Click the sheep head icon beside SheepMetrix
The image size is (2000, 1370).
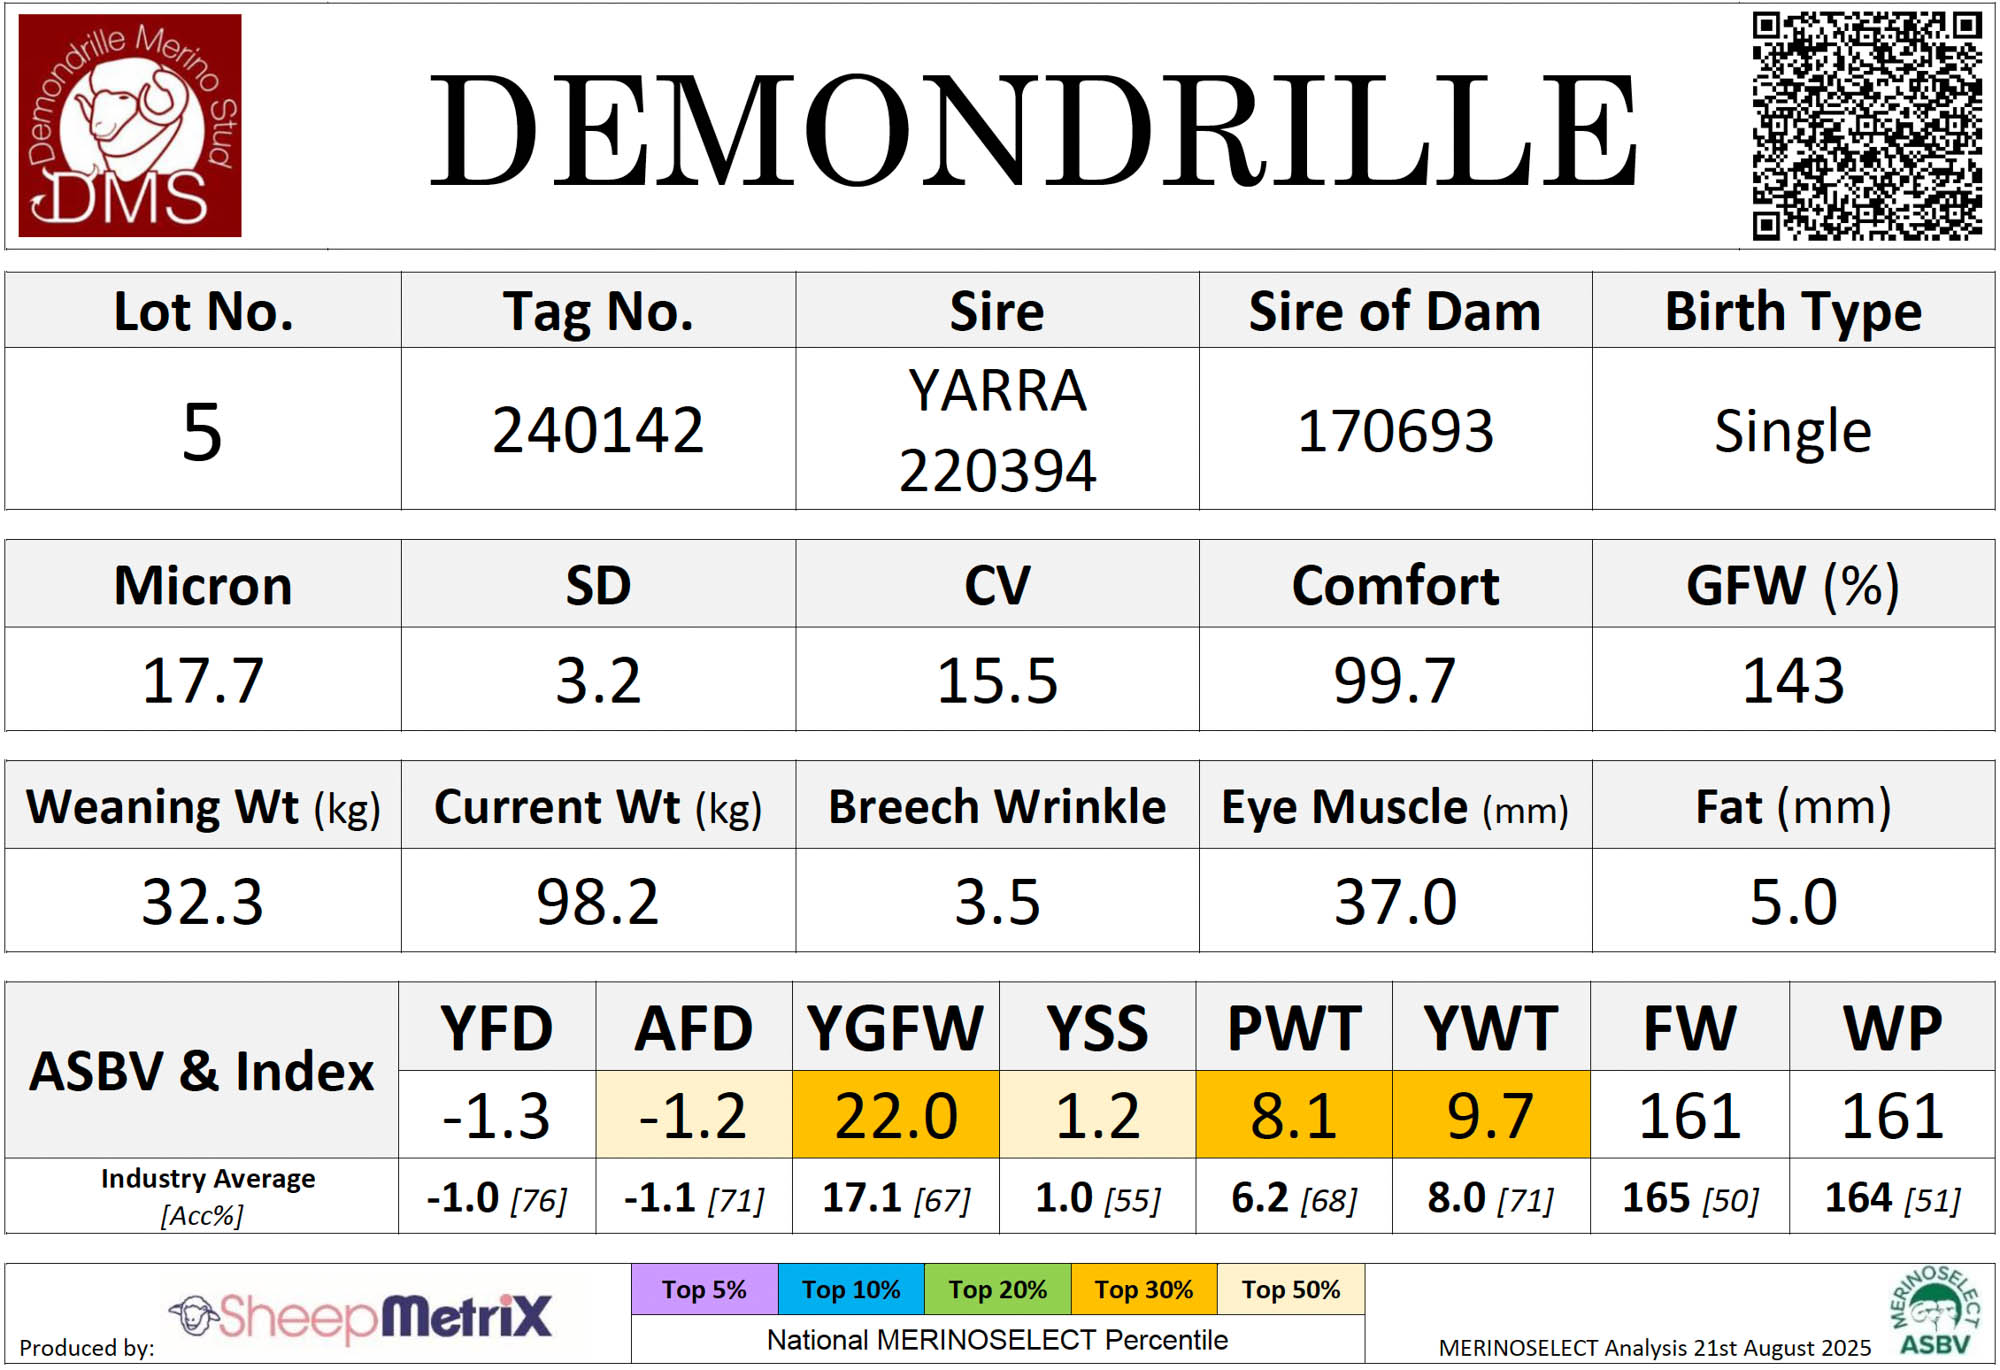click(195, 1315)
